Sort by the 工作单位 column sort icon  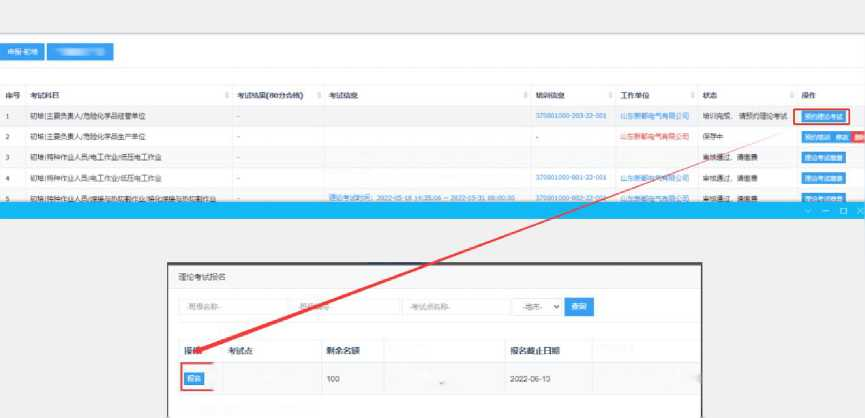tap(691, 95)
